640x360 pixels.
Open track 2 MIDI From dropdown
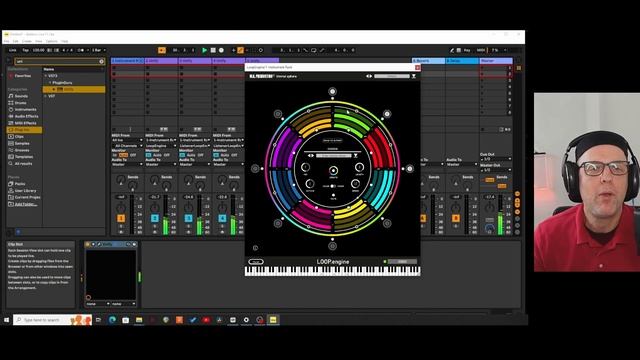click(x=161, y=140)
